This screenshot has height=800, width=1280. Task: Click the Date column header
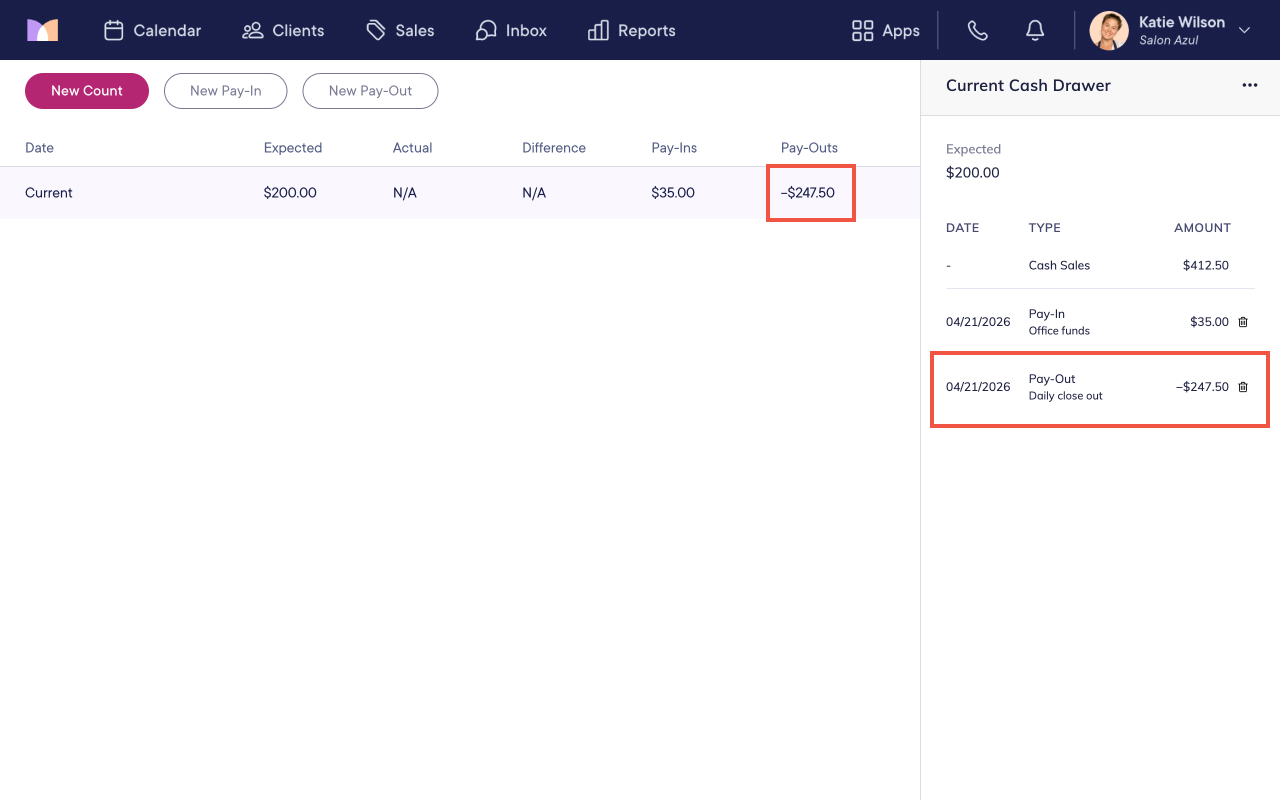(x=39, y=147)
